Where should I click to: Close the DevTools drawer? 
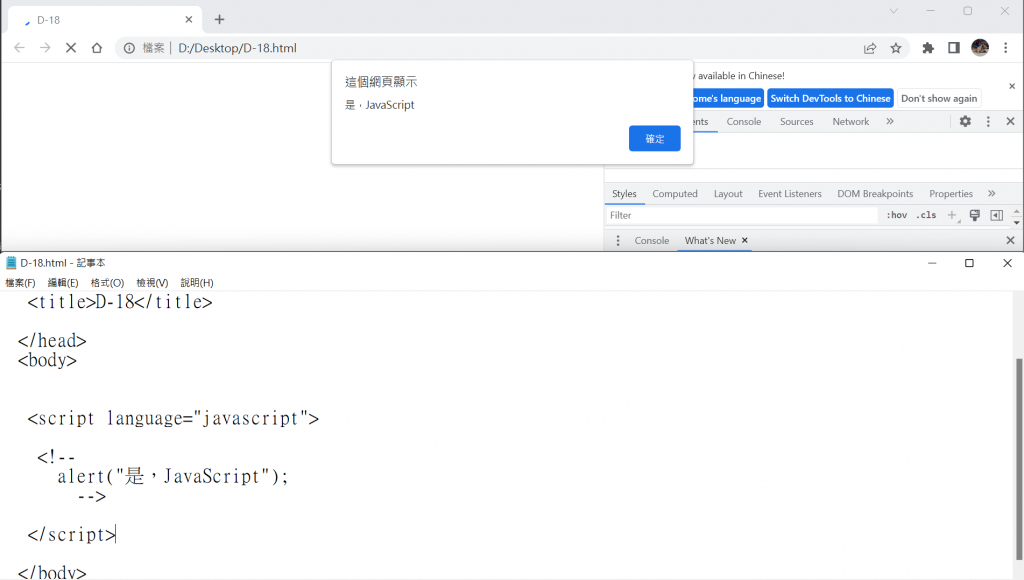[x=1010, y=240]
